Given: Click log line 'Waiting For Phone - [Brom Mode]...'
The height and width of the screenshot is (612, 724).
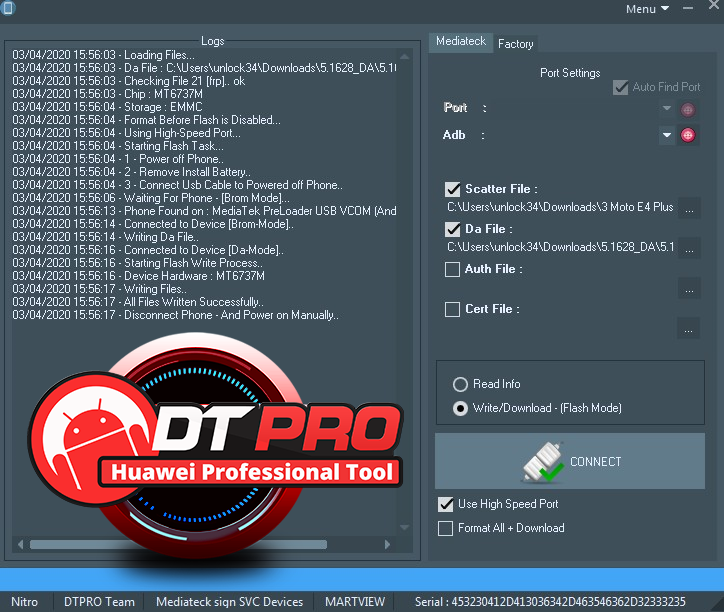Looking at the screenshot, I should [x=151, y=198].
